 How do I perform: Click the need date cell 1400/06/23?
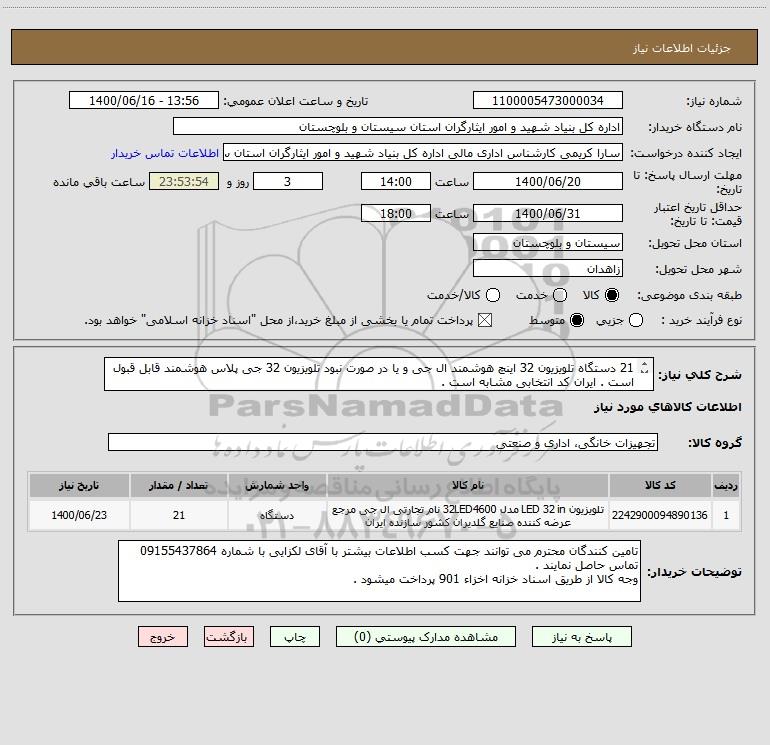[79, 515]
